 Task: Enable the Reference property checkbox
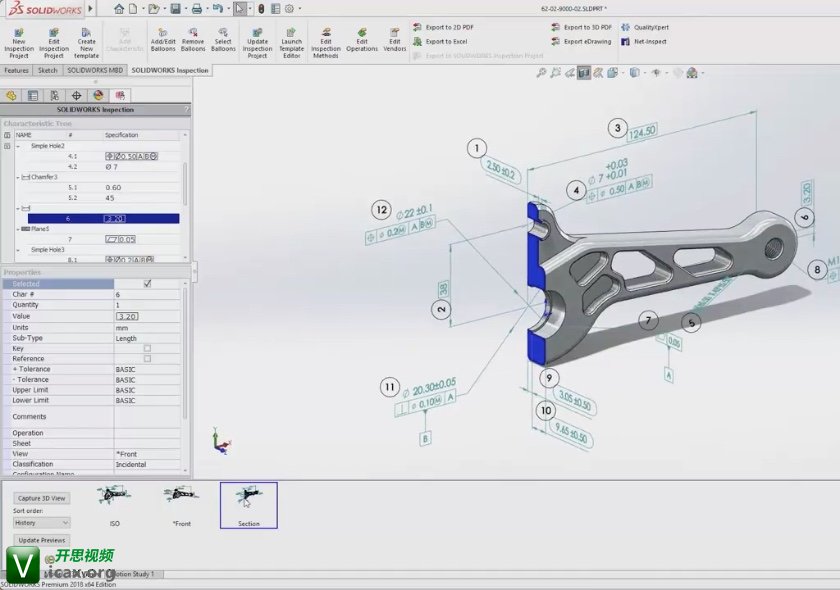coord(147,358)
